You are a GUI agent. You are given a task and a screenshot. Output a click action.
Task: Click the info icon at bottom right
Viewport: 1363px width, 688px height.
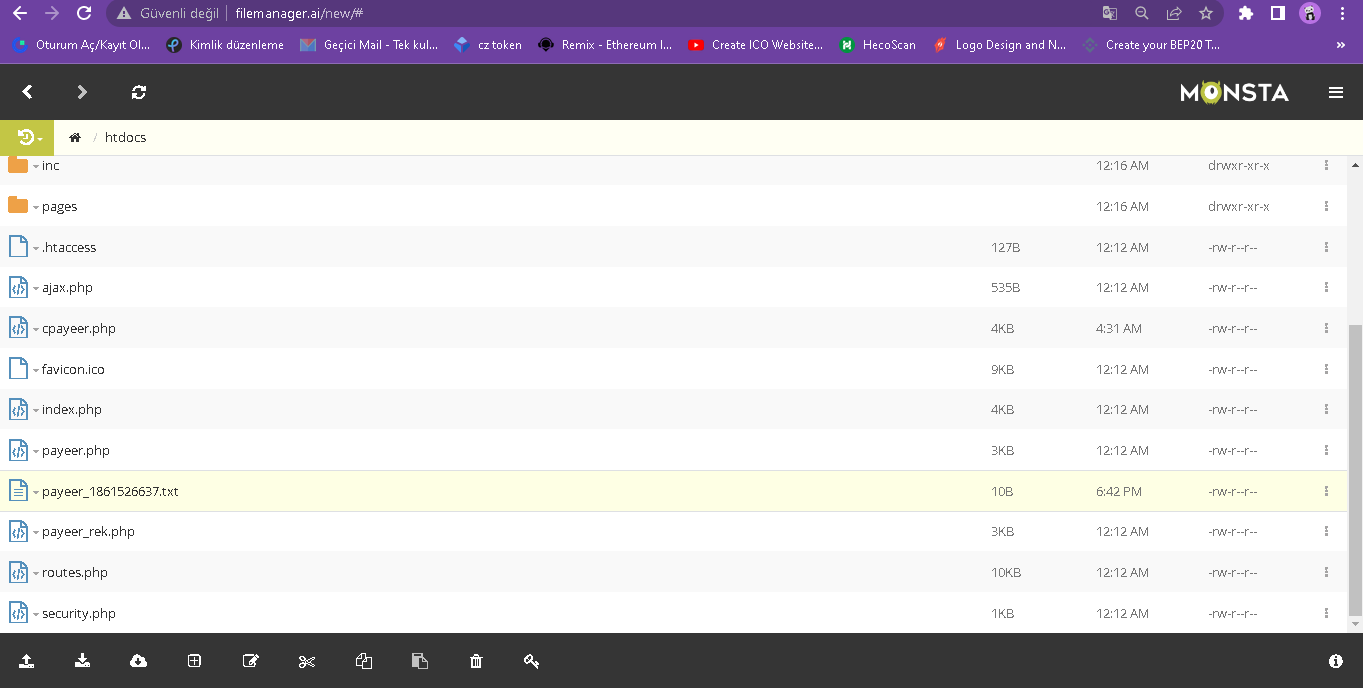(x=1336, y=661)
